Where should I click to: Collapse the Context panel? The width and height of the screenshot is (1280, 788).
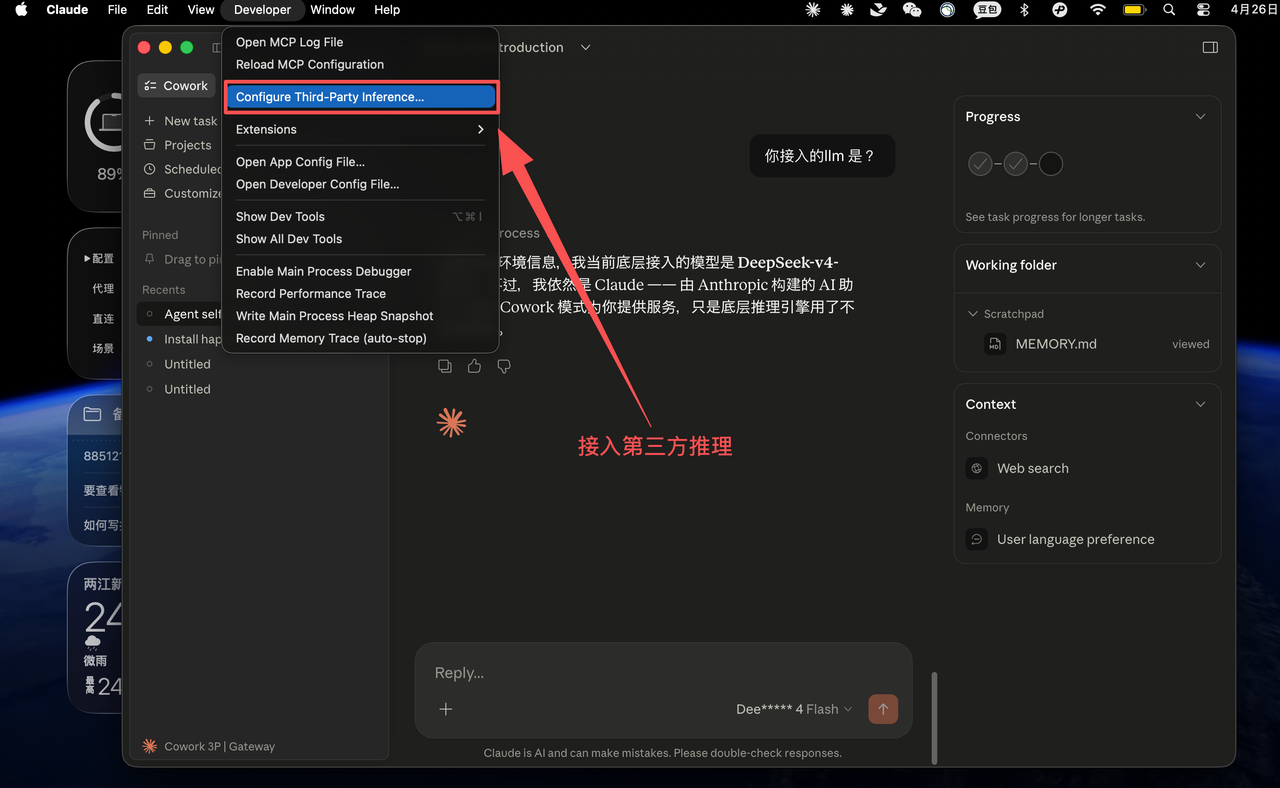[1201, 404]
